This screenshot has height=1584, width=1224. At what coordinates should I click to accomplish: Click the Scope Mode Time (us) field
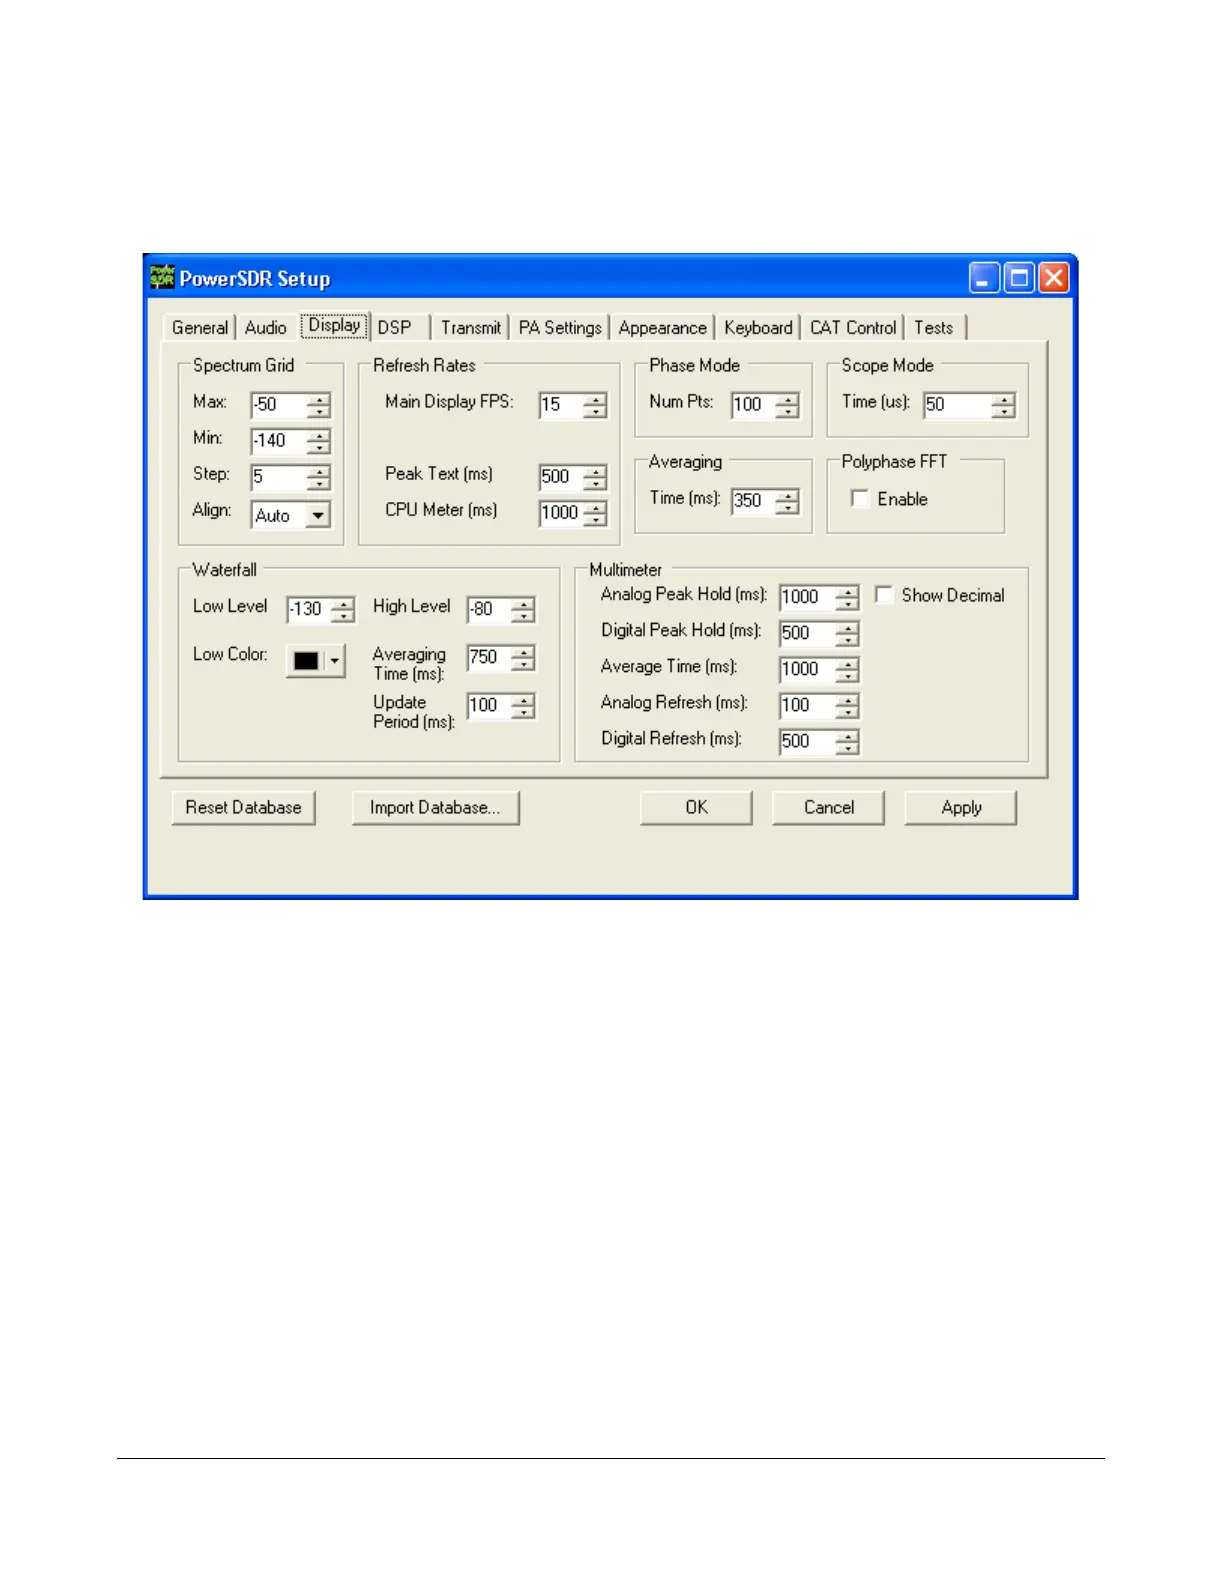(957, 405)
